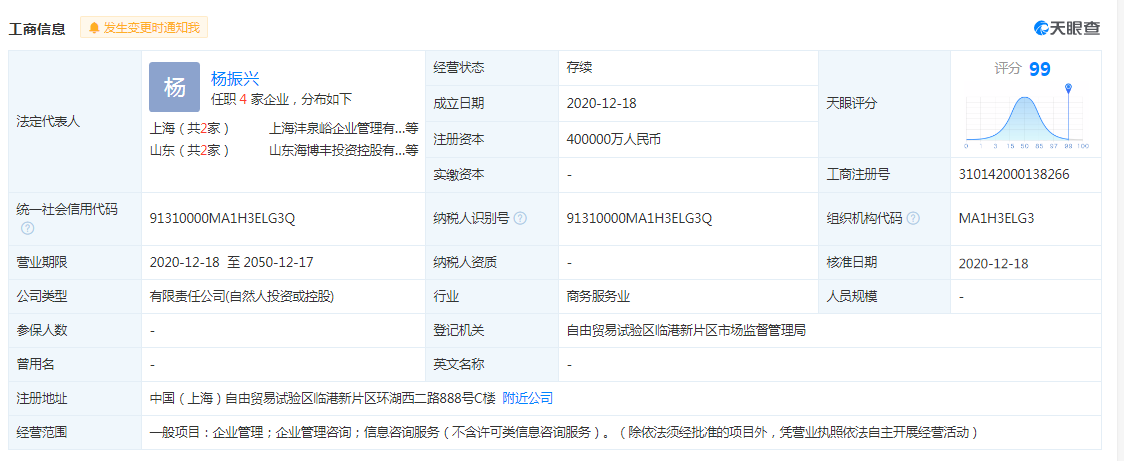1124x461 pixels.
Task: Click the 评分 99 score value
Action: click(1039, 69)
